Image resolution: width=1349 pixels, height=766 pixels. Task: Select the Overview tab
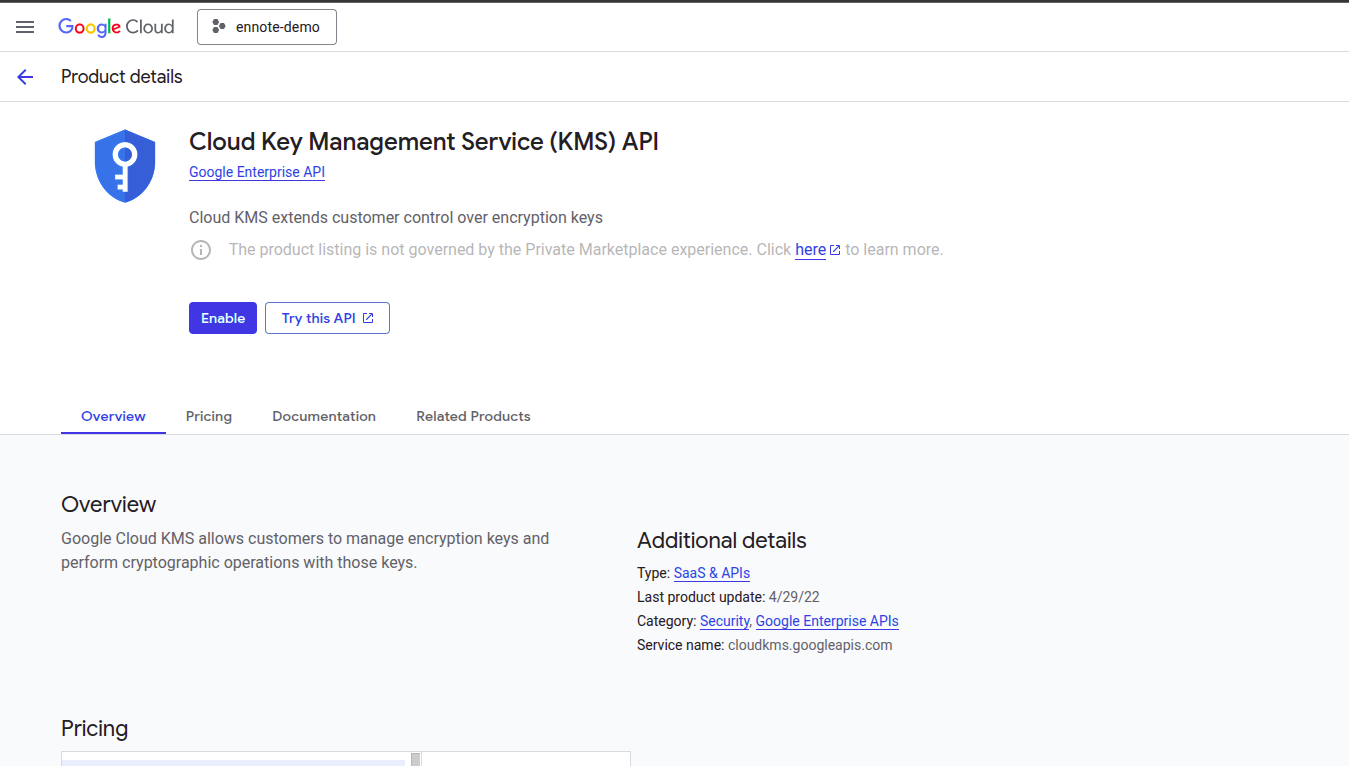point(113,416)
